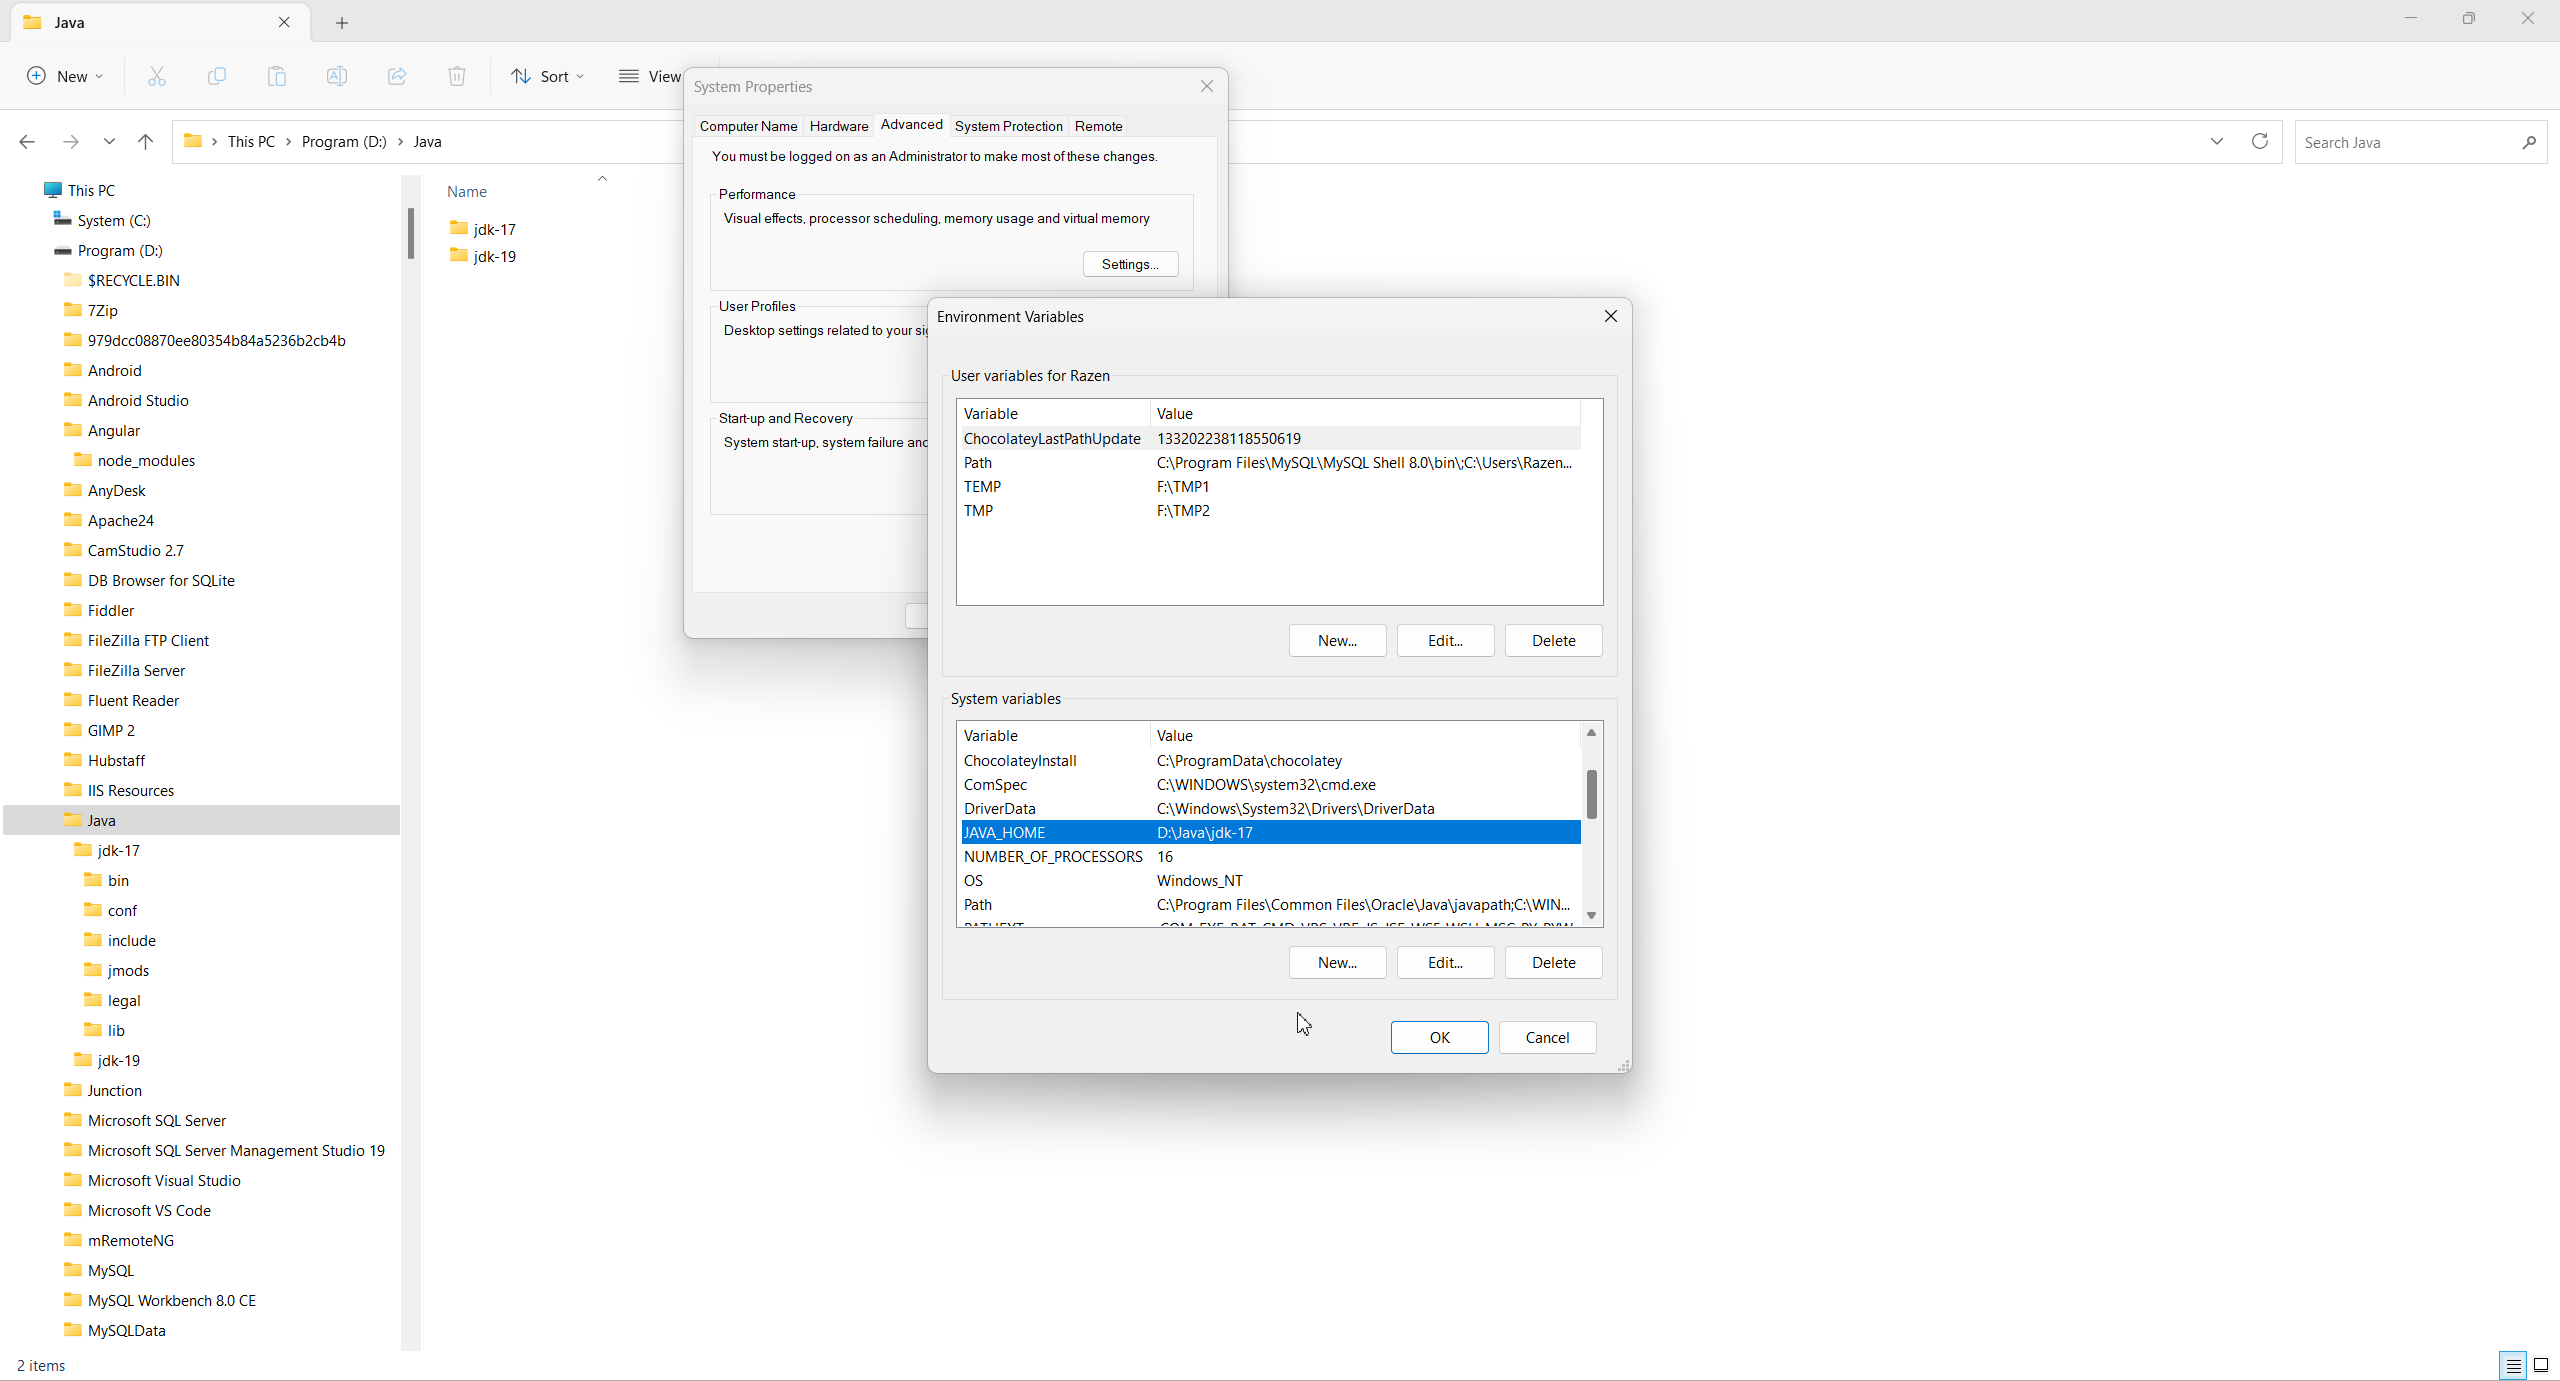Viewport: 2560px width, 1381px height.
Task: Click the Share icon in toolbar
Action: point(397,76)
